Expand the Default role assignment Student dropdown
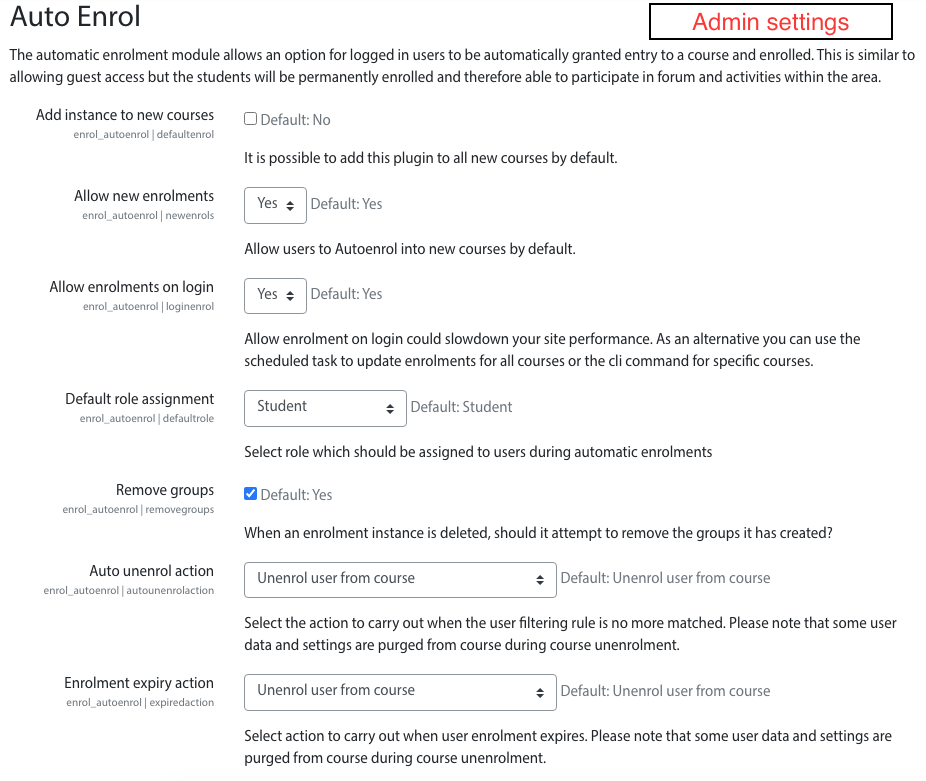The image size is (926, 781). coord(325,408)
